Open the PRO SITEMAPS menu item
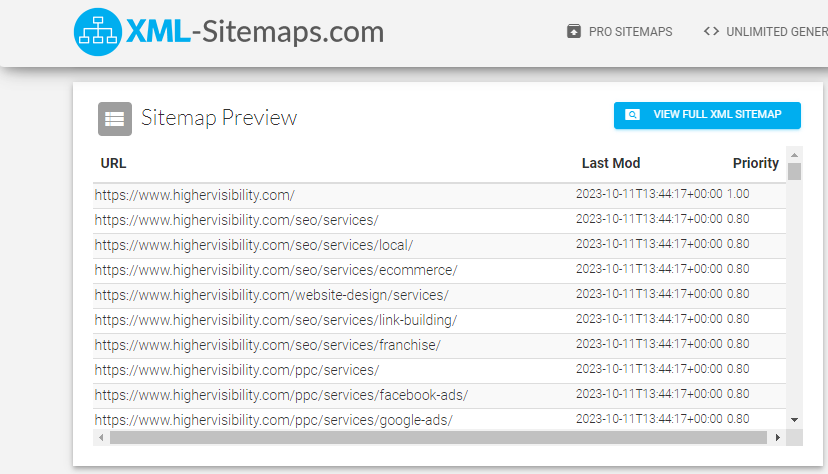 (631, 32)
